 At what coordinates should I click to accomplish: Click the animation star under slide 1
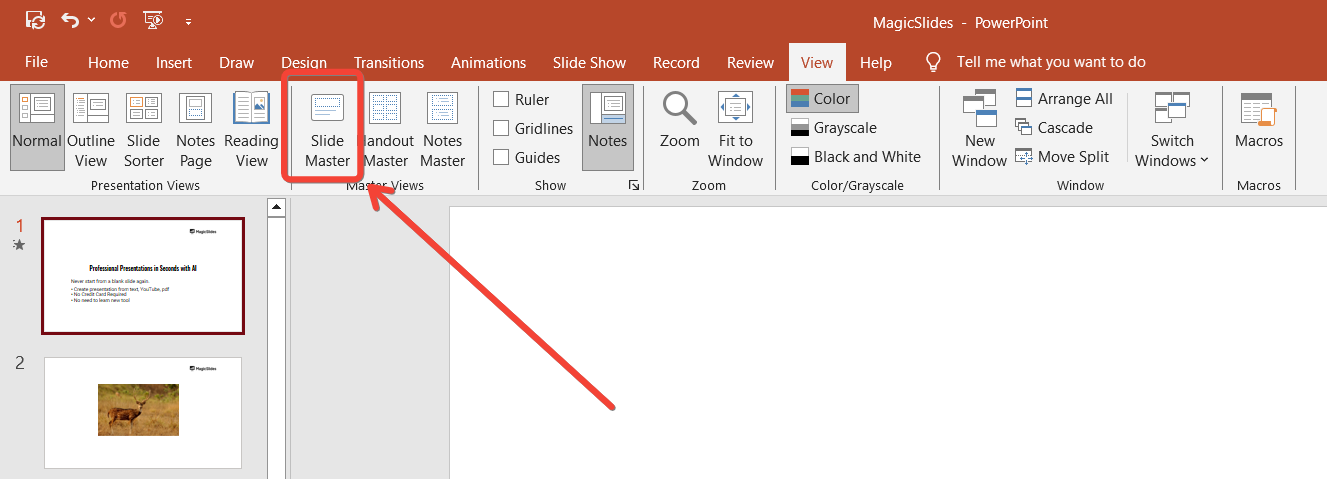click(x=19, y=244)
